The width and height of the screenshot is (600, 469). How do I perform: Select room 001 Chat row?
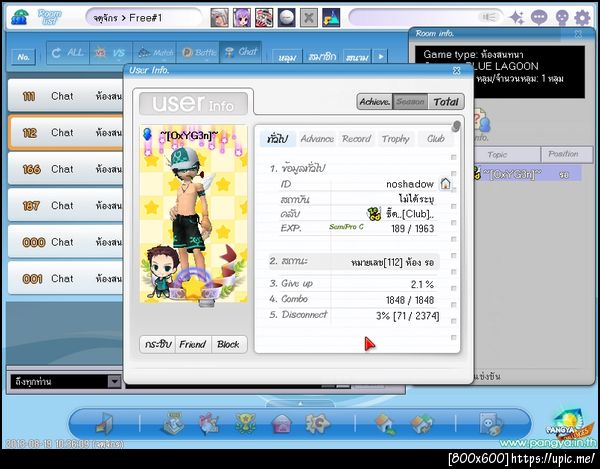click(65, 278)
